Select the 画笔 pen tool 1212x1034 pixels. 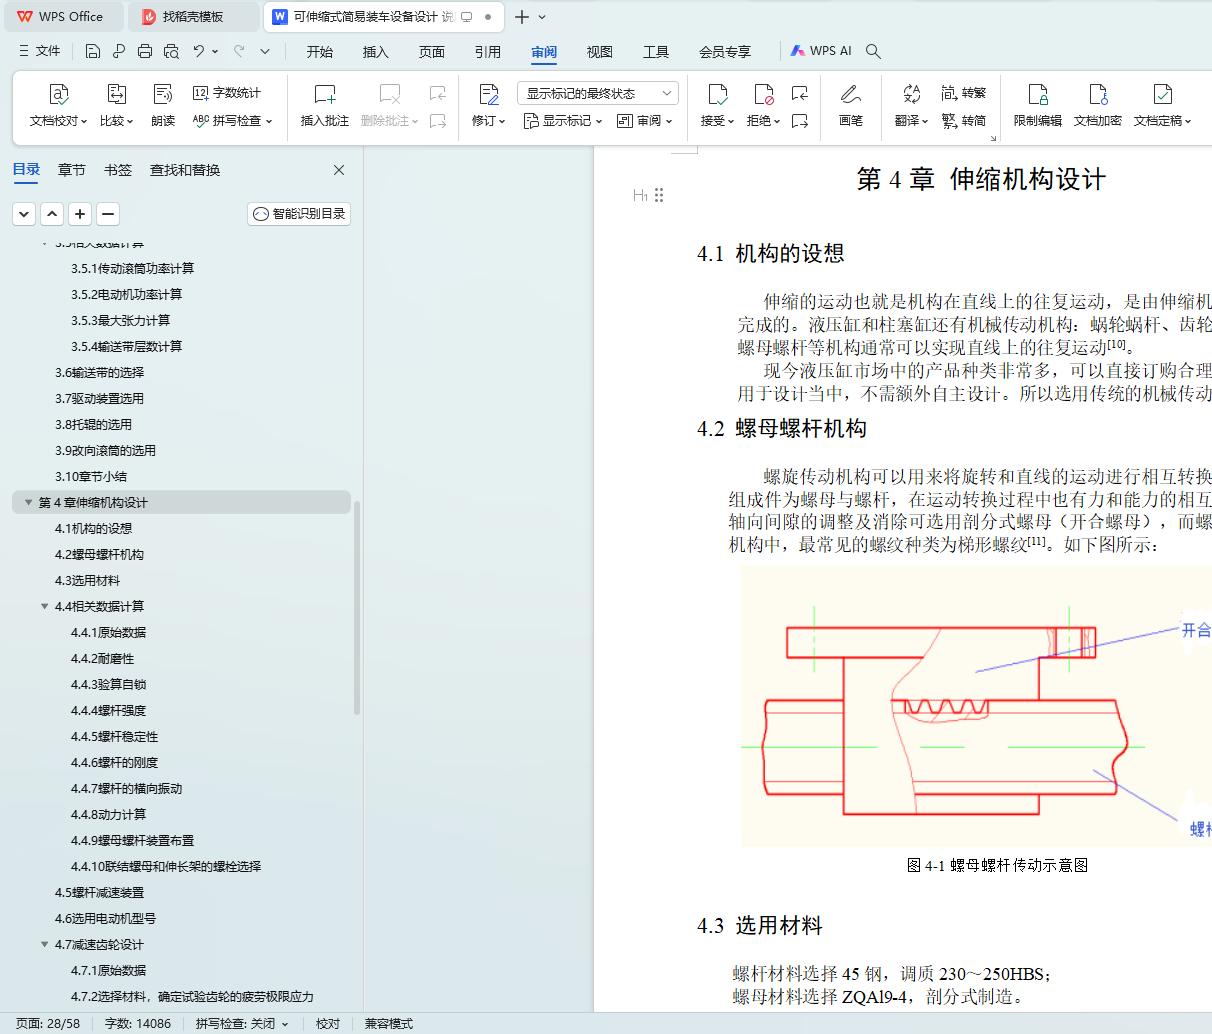coord(851,106)
